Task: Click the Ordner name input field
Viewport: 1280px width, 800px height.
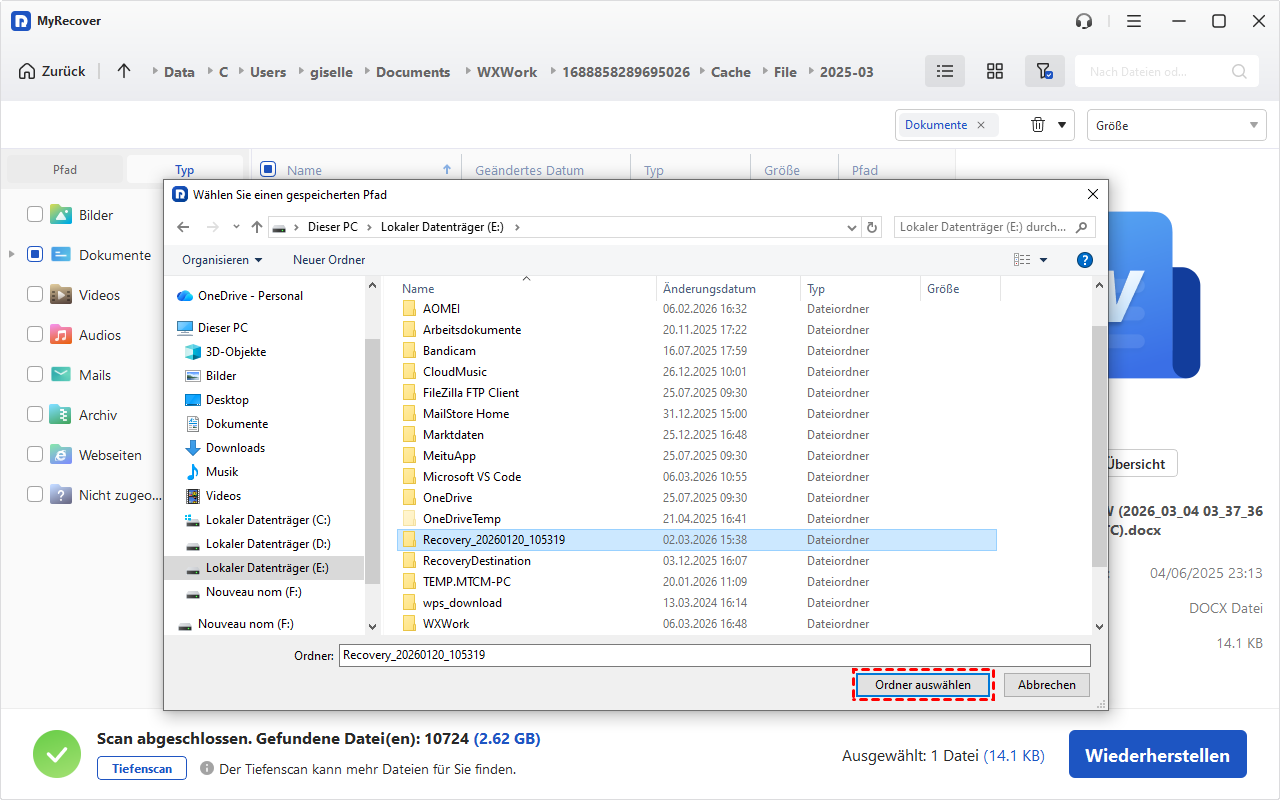Action: (x=714, y=655)
